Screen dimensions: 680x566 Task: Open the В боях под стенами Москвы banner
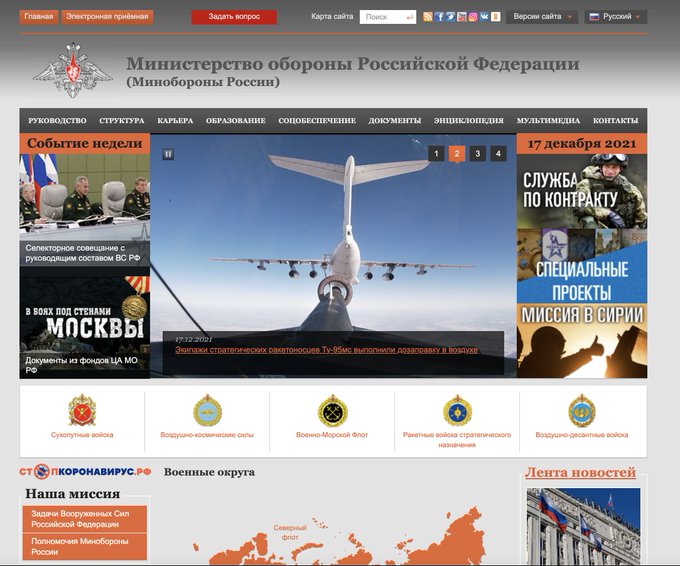pos(85,327)
